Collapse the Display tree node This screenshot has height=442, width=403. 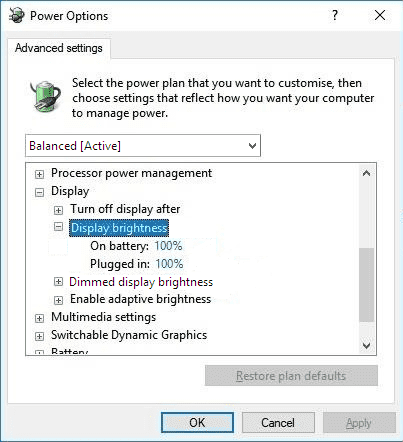click(x=39, y=192)
